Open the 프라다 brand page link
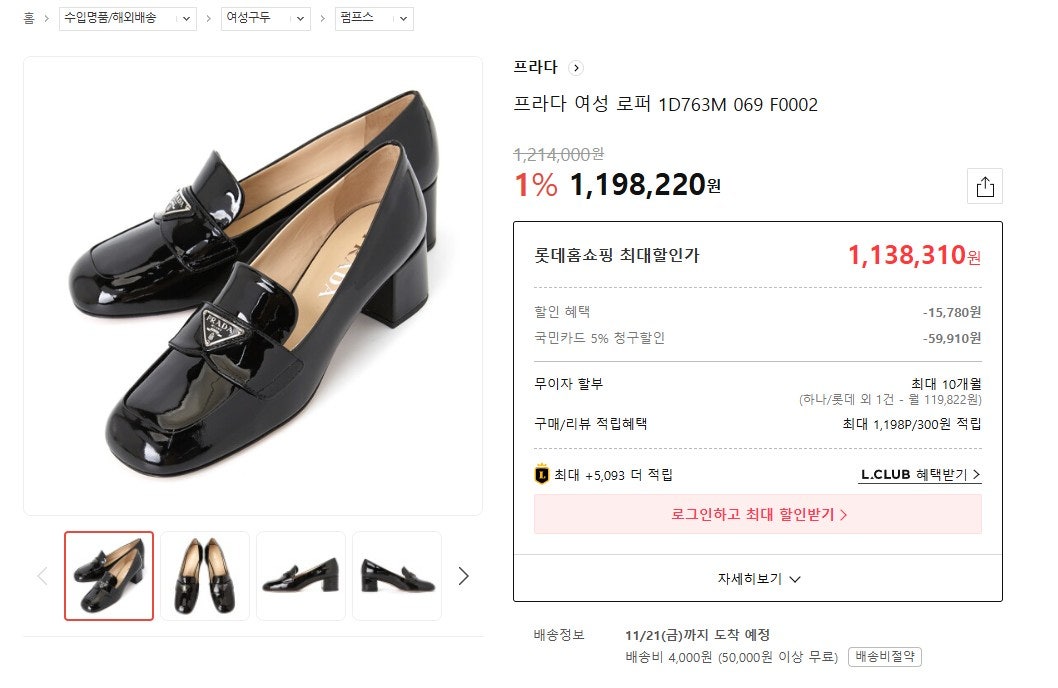 [535, 68]
